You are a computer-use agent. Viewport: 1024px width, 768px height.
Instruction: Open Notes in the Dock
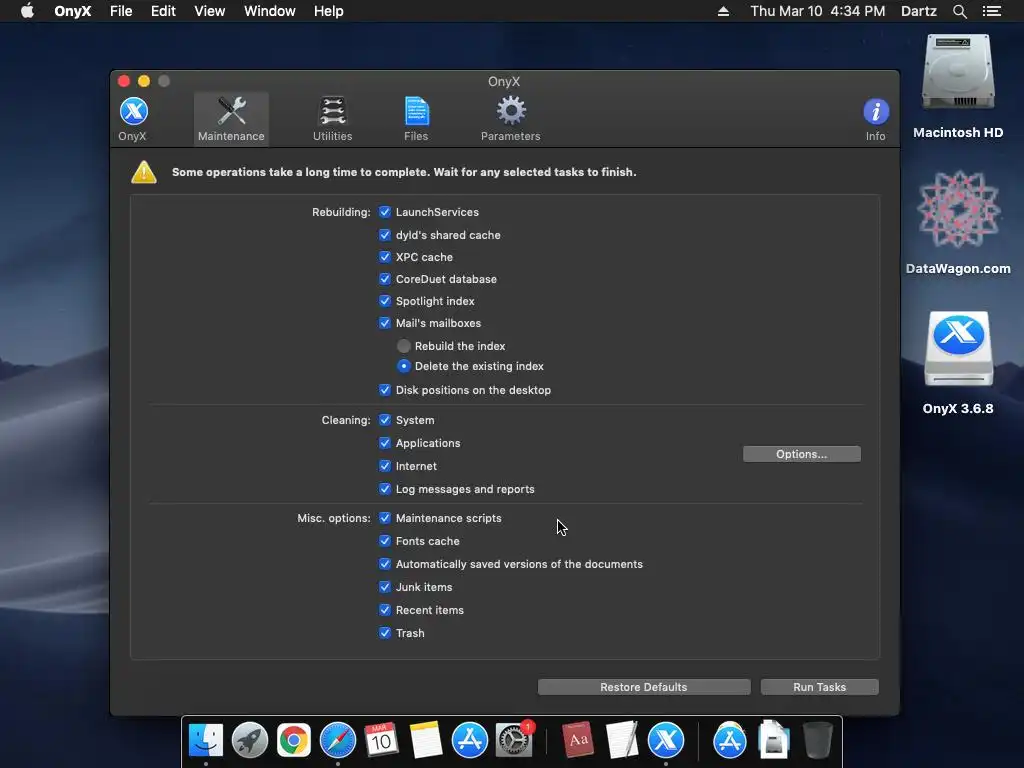point(426,741)
